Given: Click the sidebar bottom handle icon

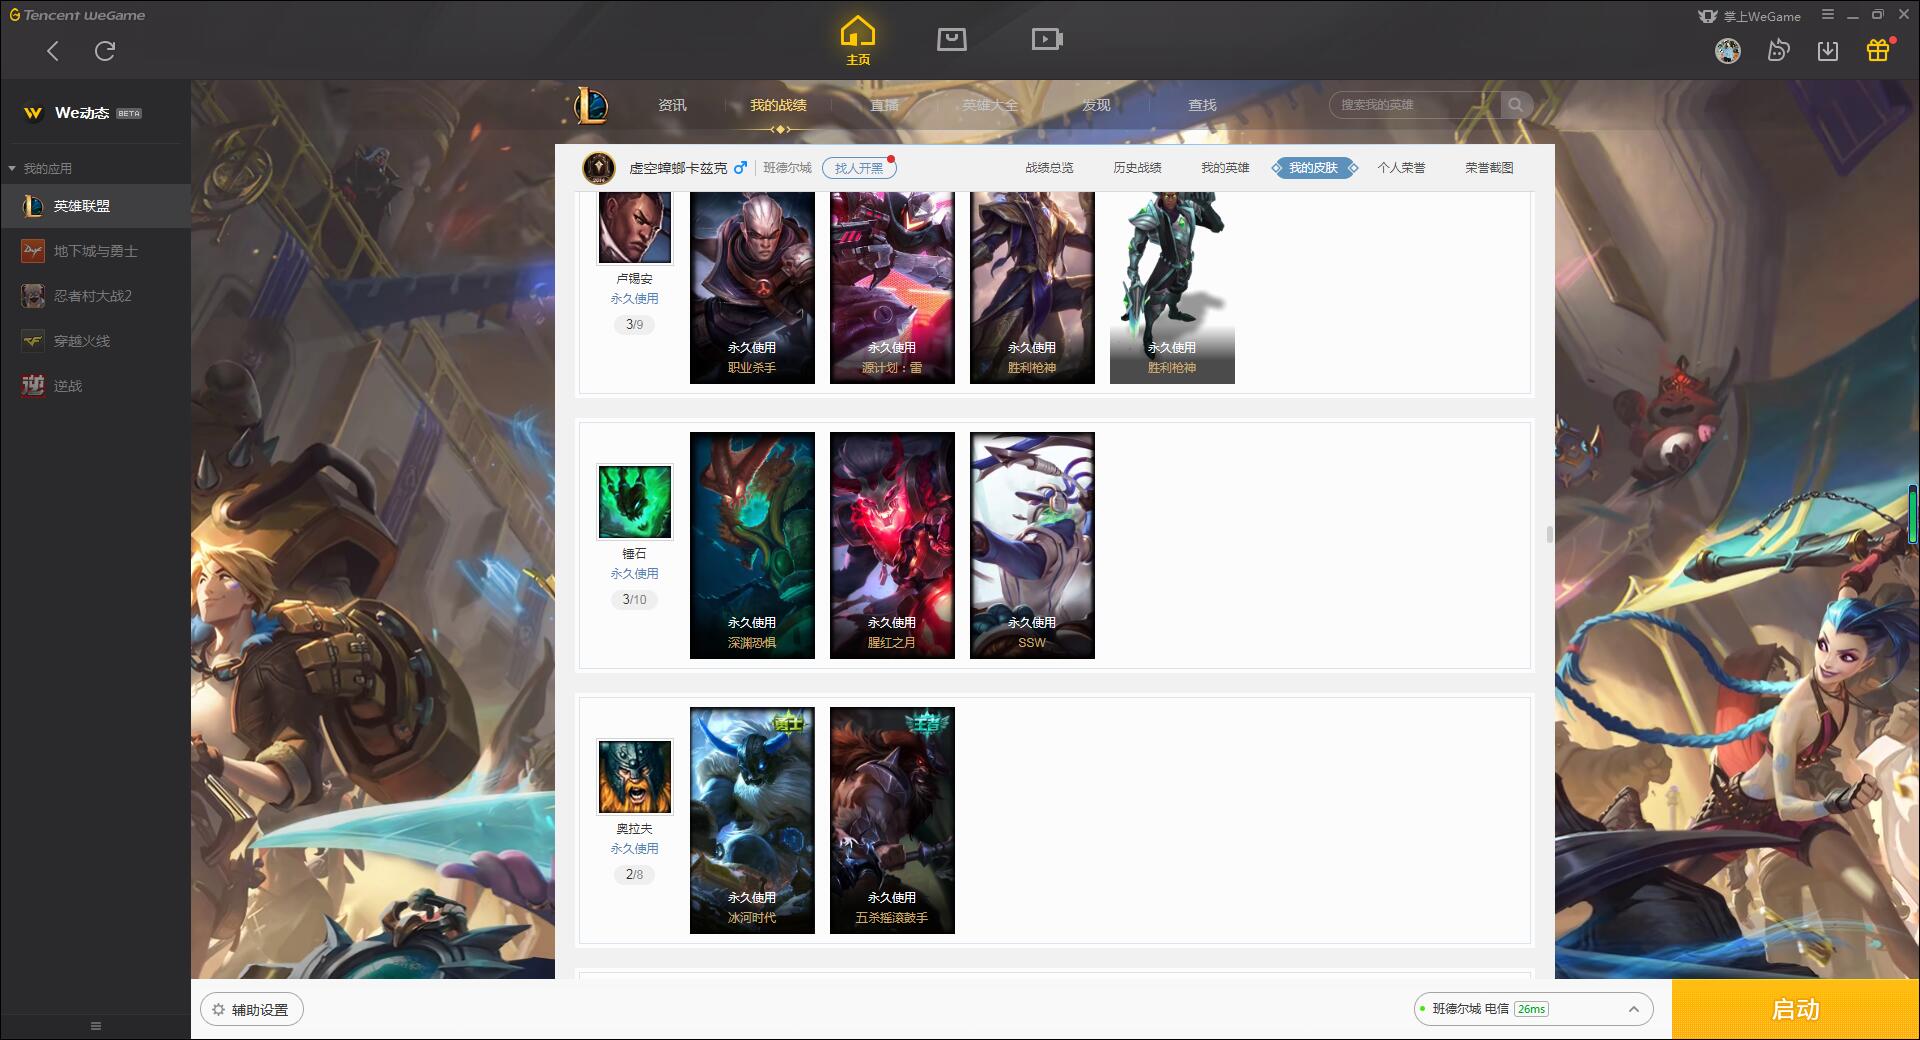Looking at the screenshot, I should pyautogui.click(x=96, y=1026).
